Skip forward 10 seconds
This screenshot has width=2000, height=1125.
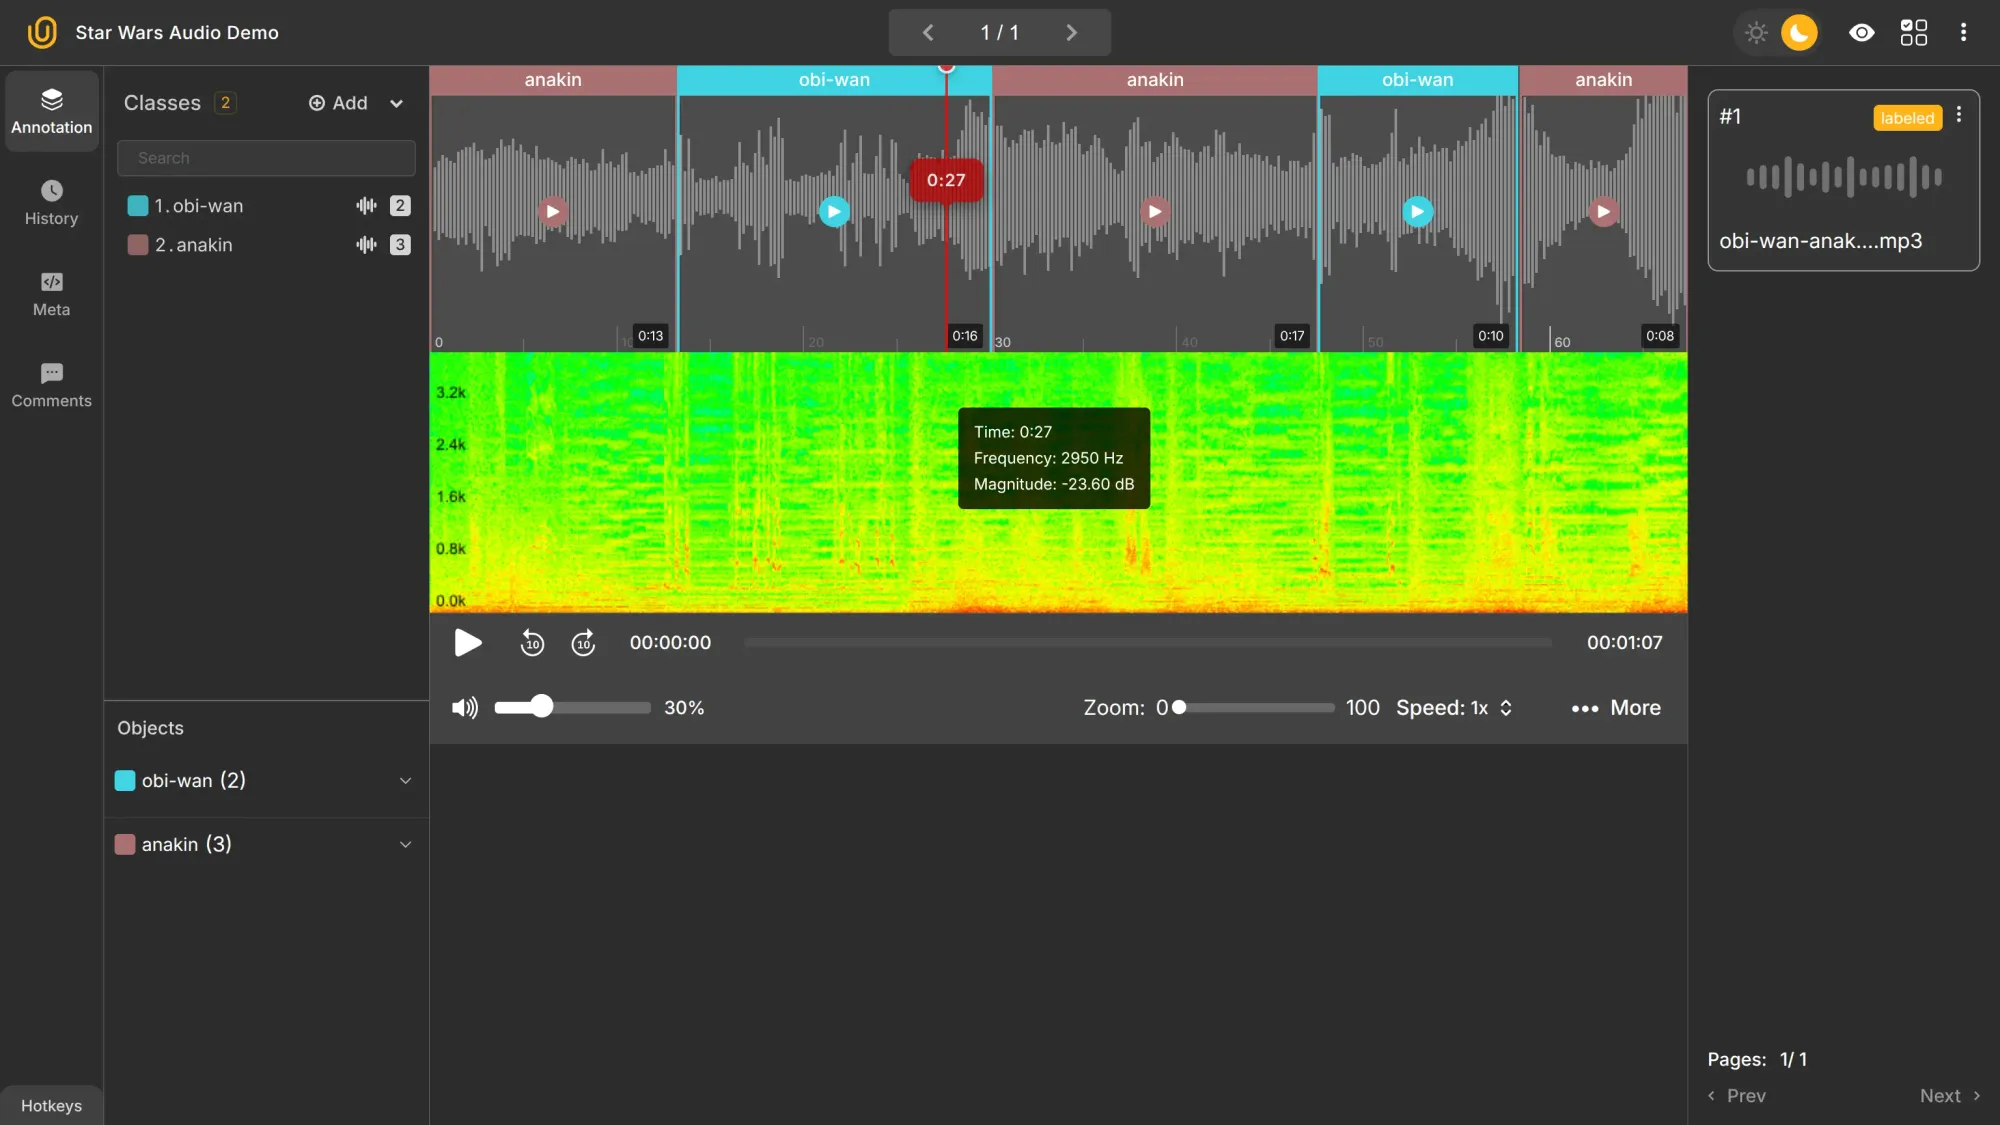583,643
